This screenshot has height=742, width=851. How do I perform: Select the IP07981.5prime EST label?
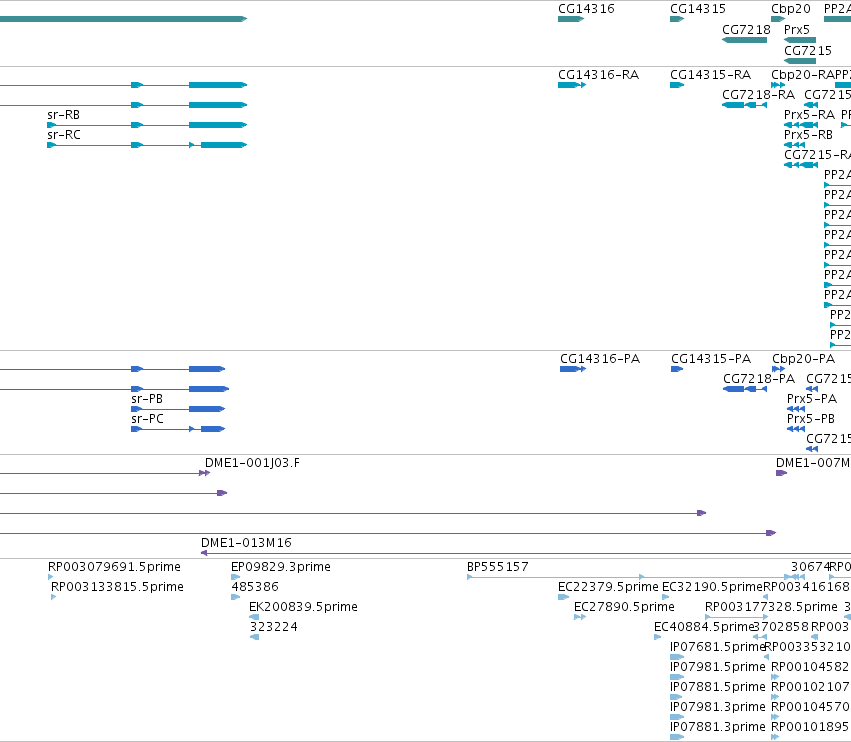click(x=717, y=667)
